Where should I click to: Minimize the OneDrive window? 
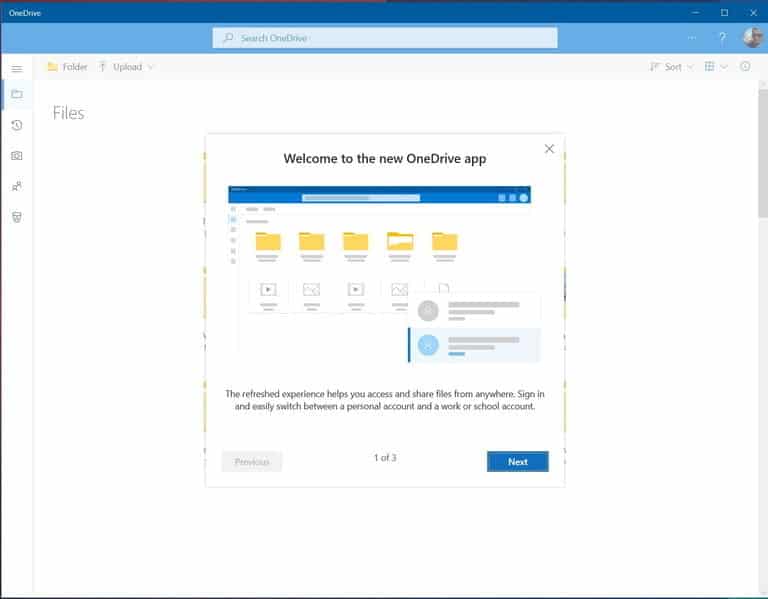tap(696, 13)
